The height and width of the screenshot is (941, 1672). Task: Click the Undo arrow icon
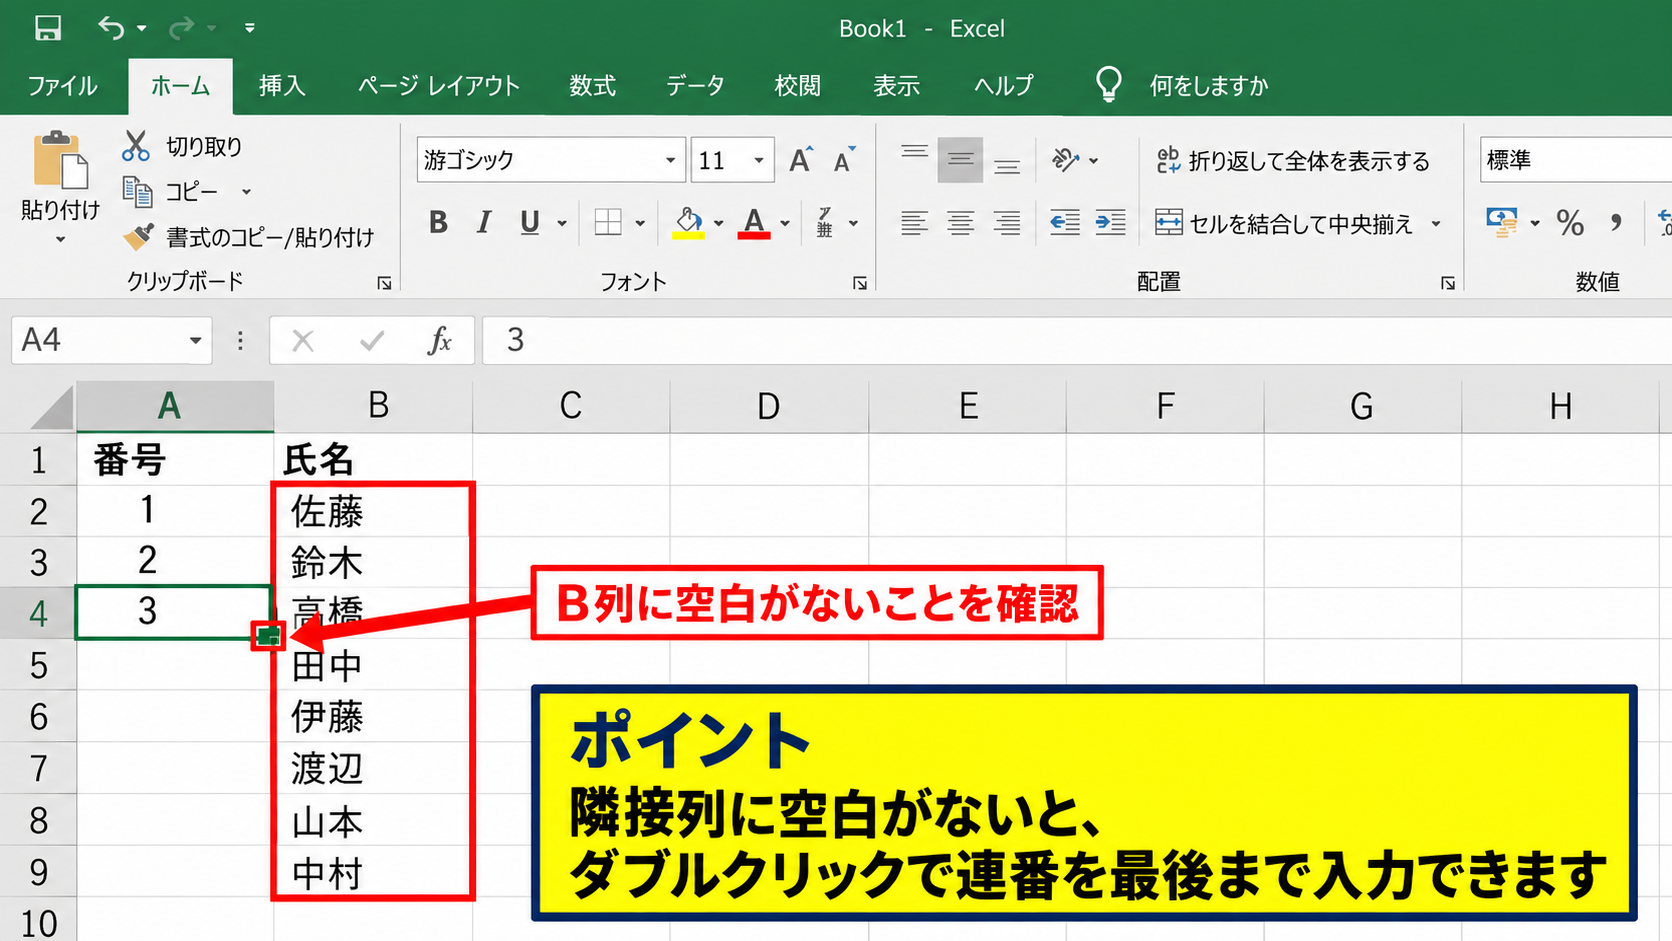110,28
